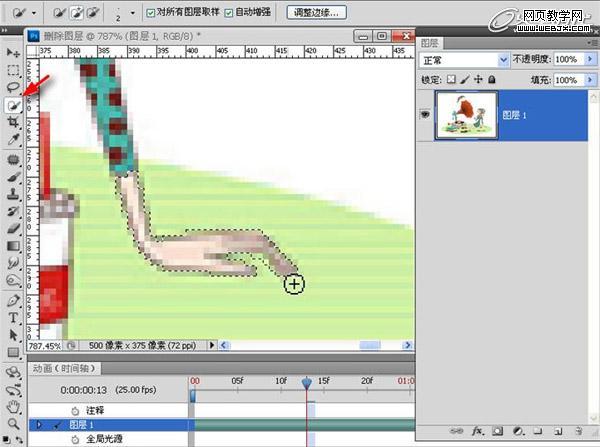The image size is (600, 447).
Task: Select the Horizontal Type tool
Action: click(x=13, y=318)
